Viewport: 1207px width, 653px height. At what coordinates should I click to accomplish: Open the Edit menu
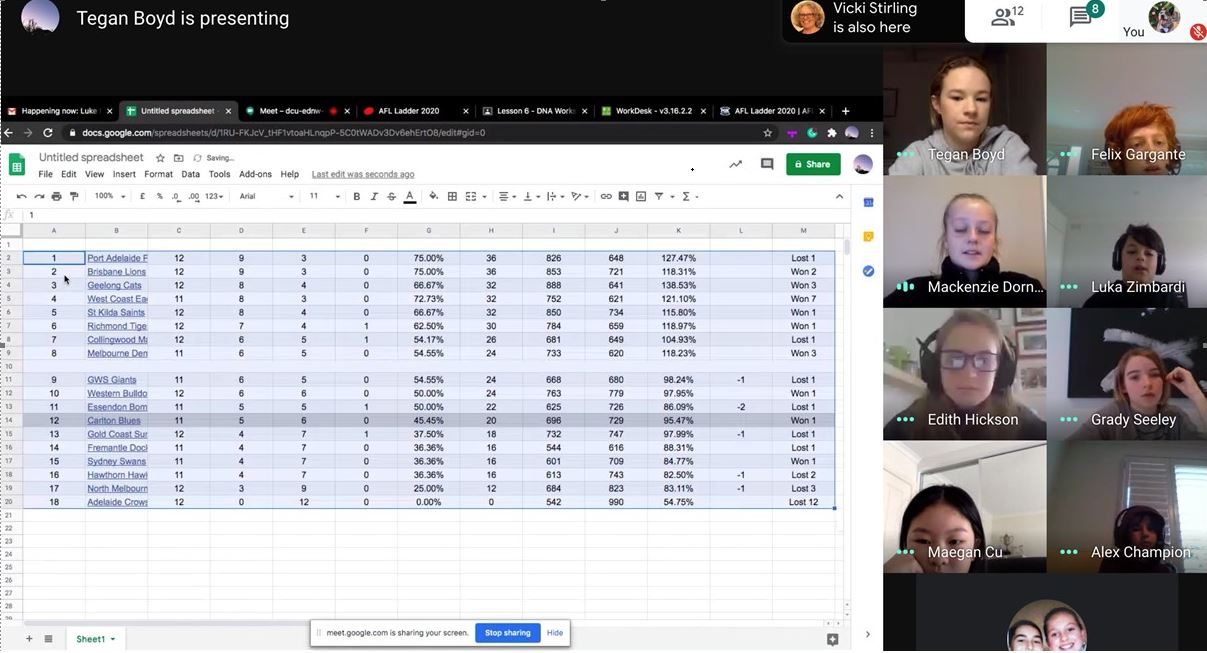68,174
